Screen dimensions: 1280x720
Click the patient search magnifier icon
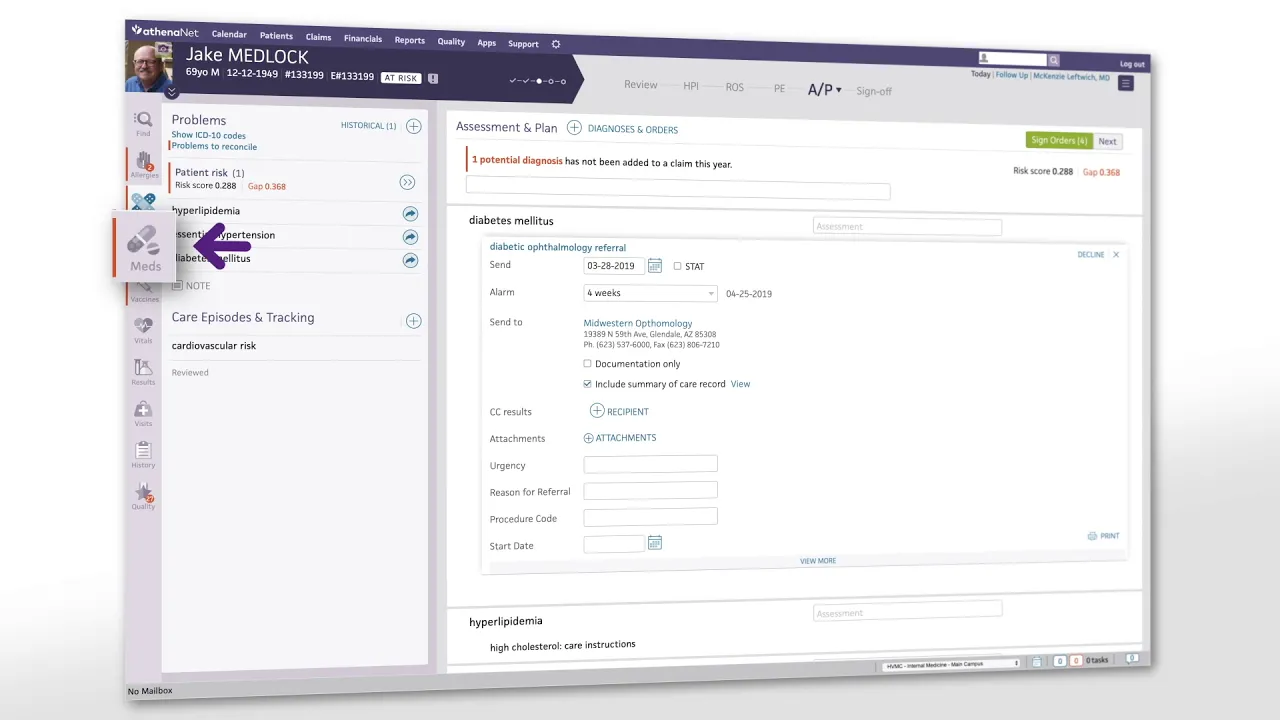[1053, 60]
